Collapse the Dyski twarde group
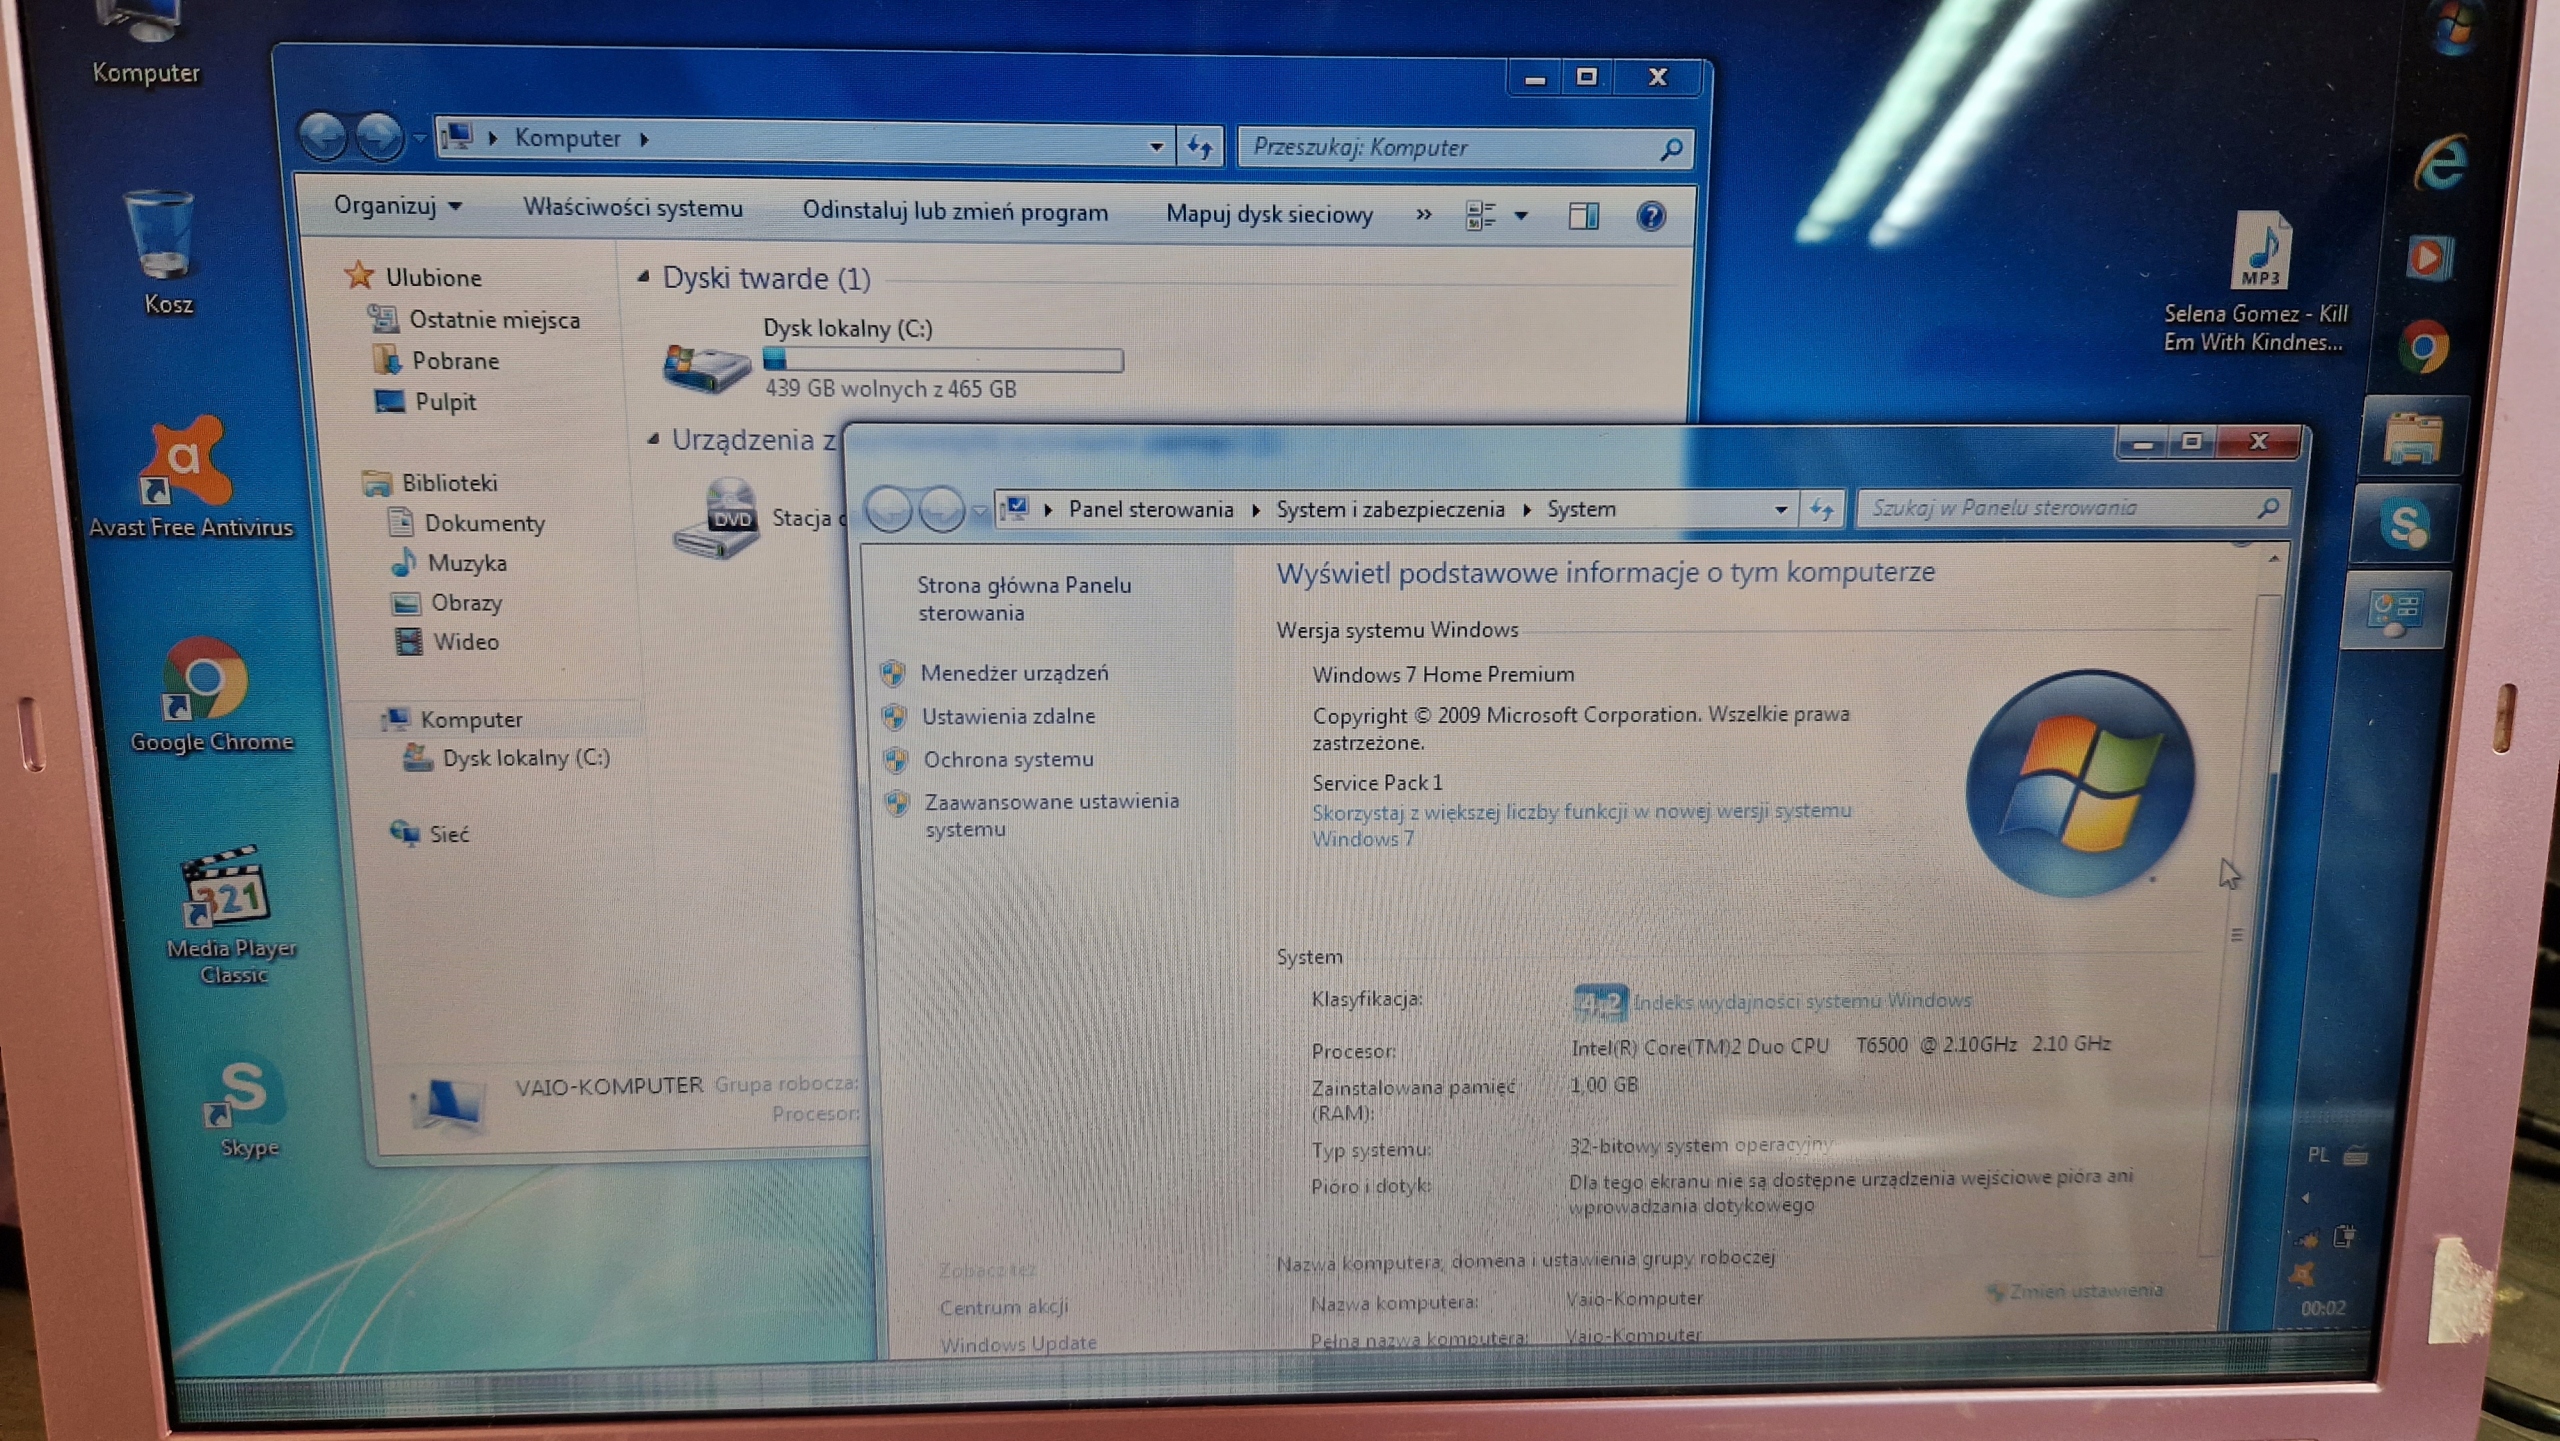This screenshot has width=2560, height=1441. click(644, 277)
